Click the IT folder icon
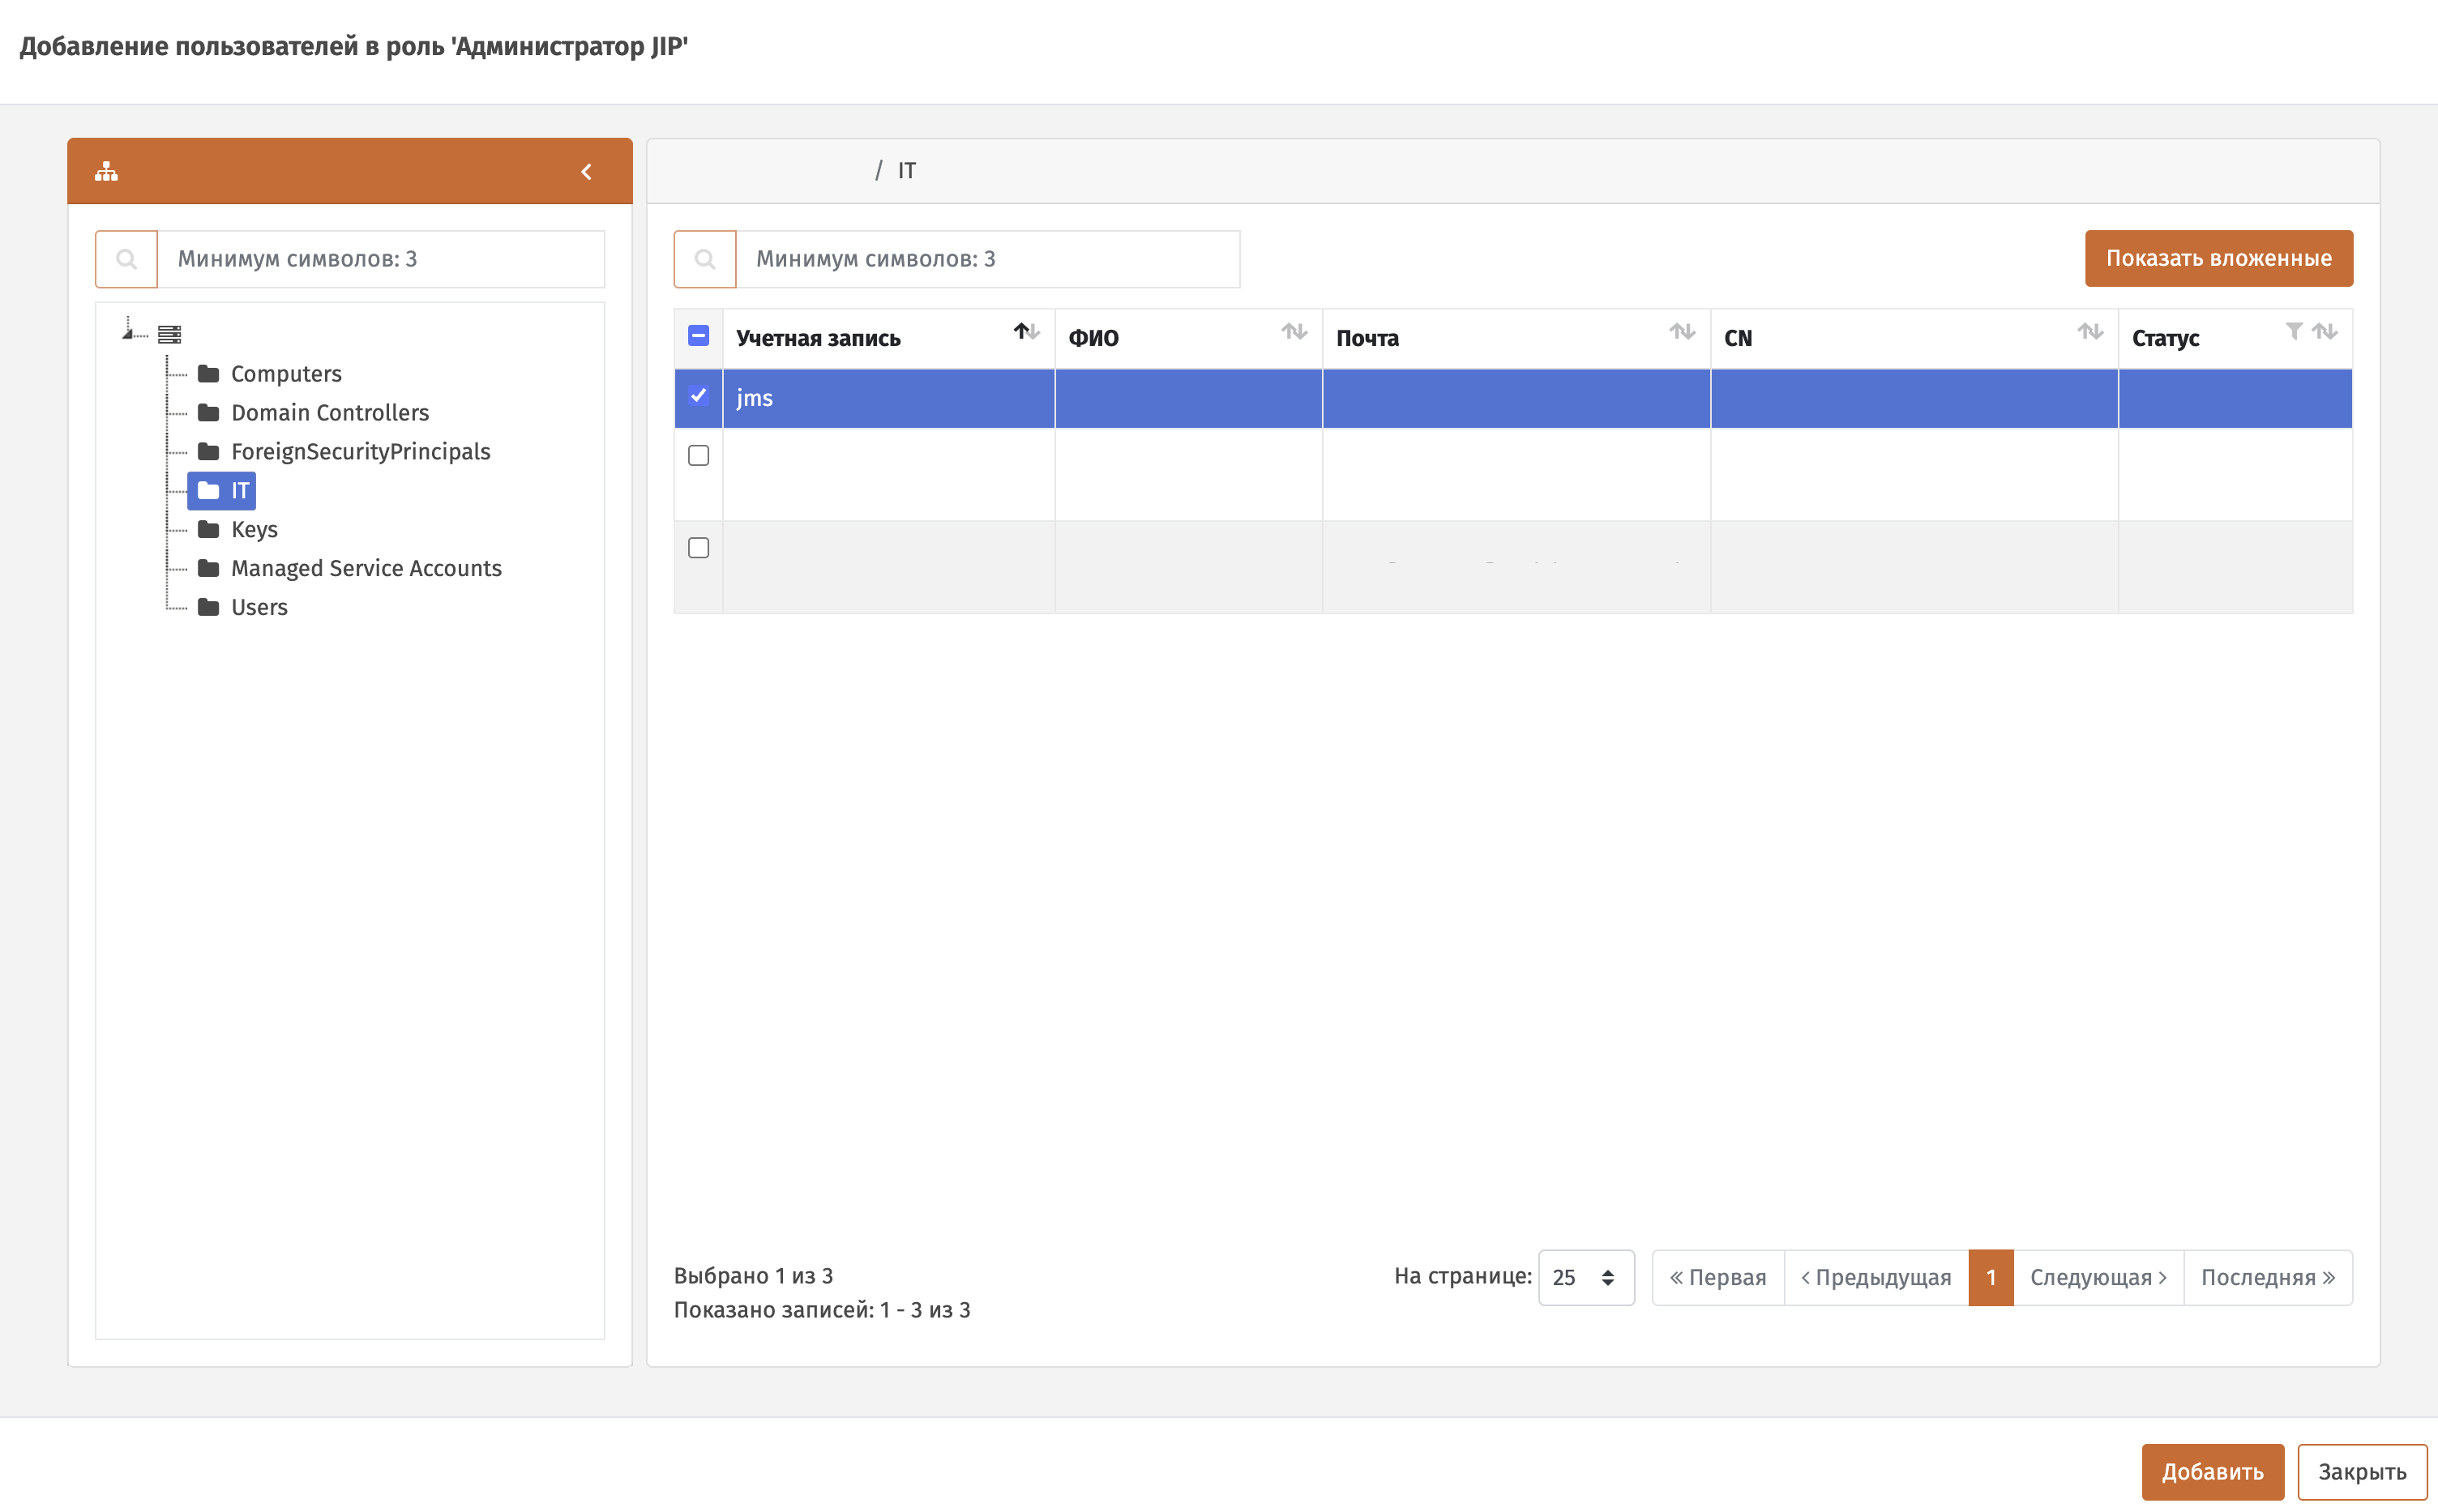The height and width of the screenshot is (1512, 2438). 208,491
